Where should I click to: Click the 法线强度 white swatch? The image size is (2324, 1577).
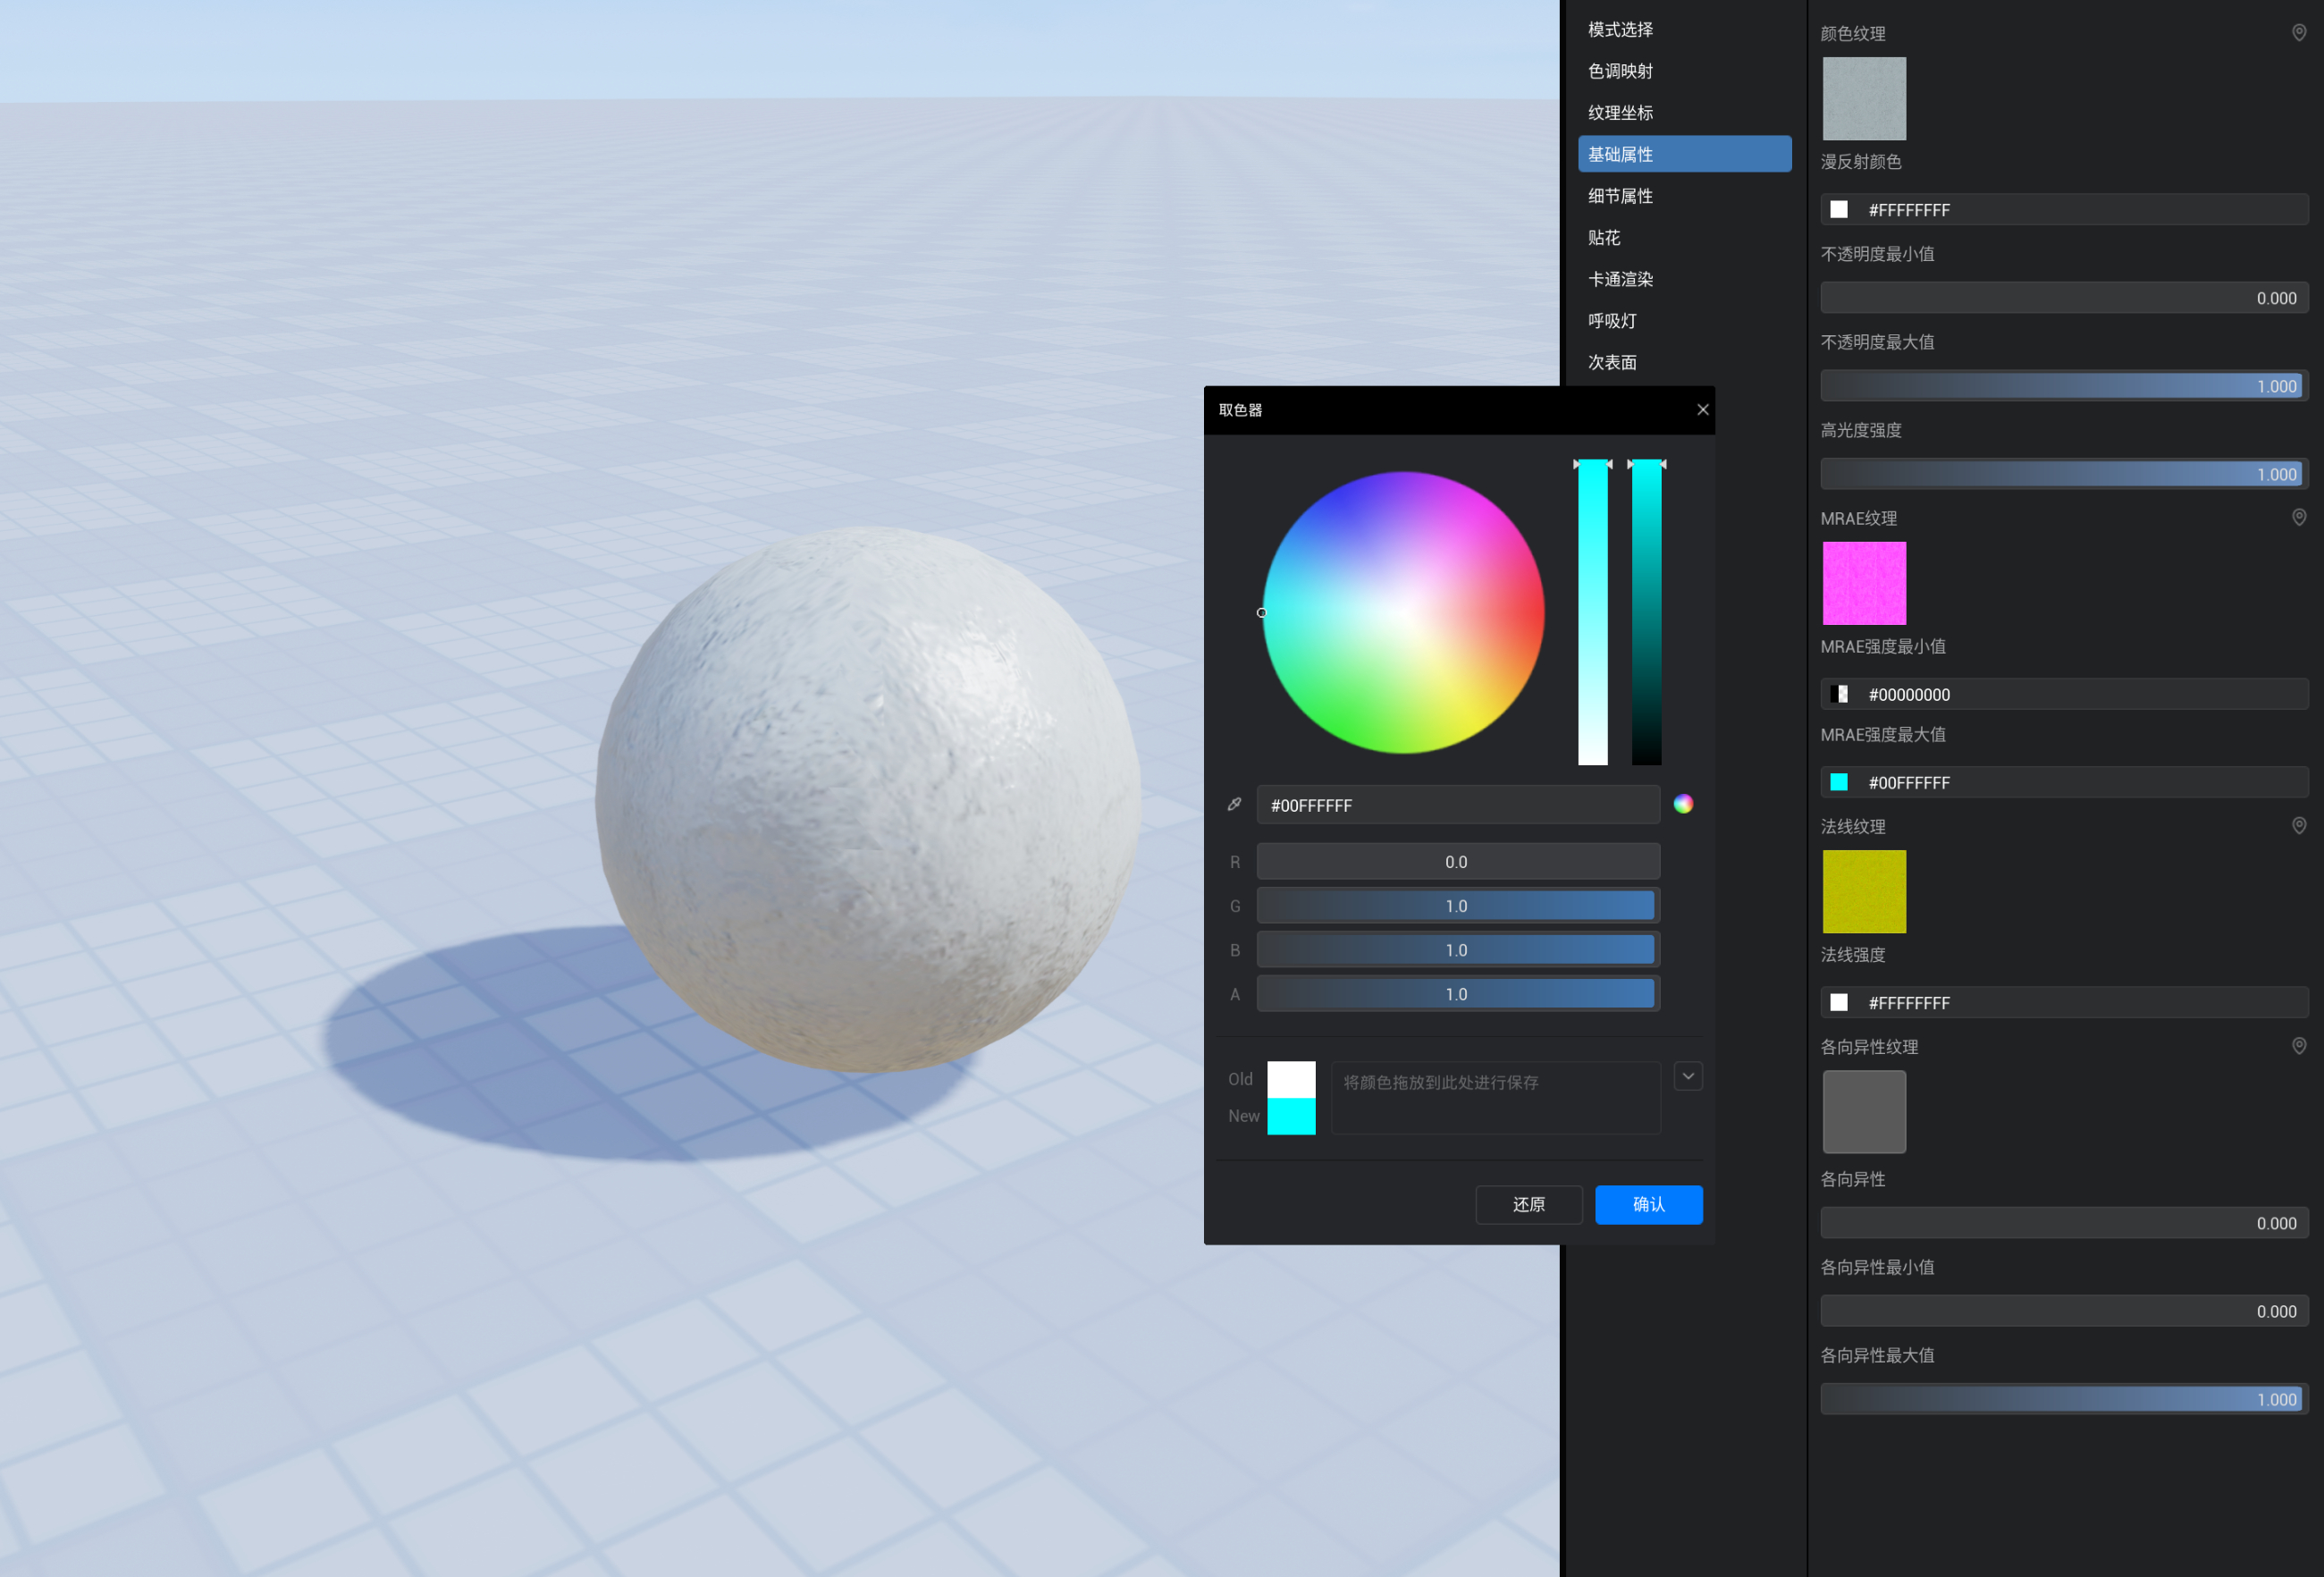coord(1838,1002)
